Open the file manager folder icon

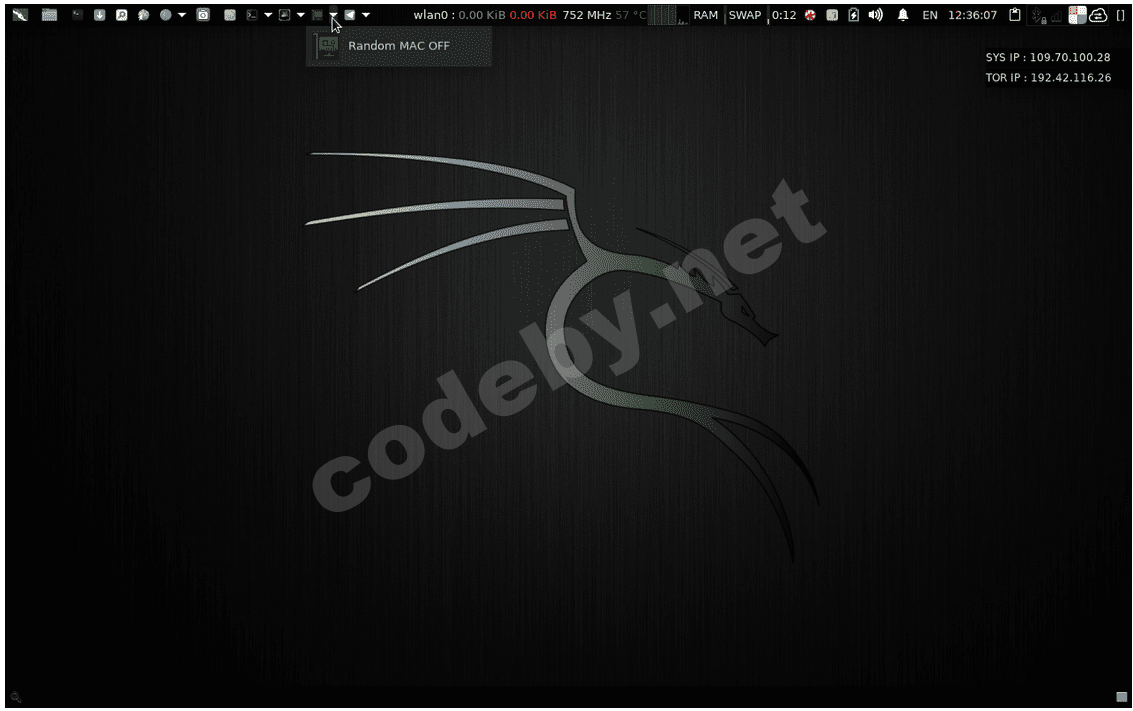49,14
